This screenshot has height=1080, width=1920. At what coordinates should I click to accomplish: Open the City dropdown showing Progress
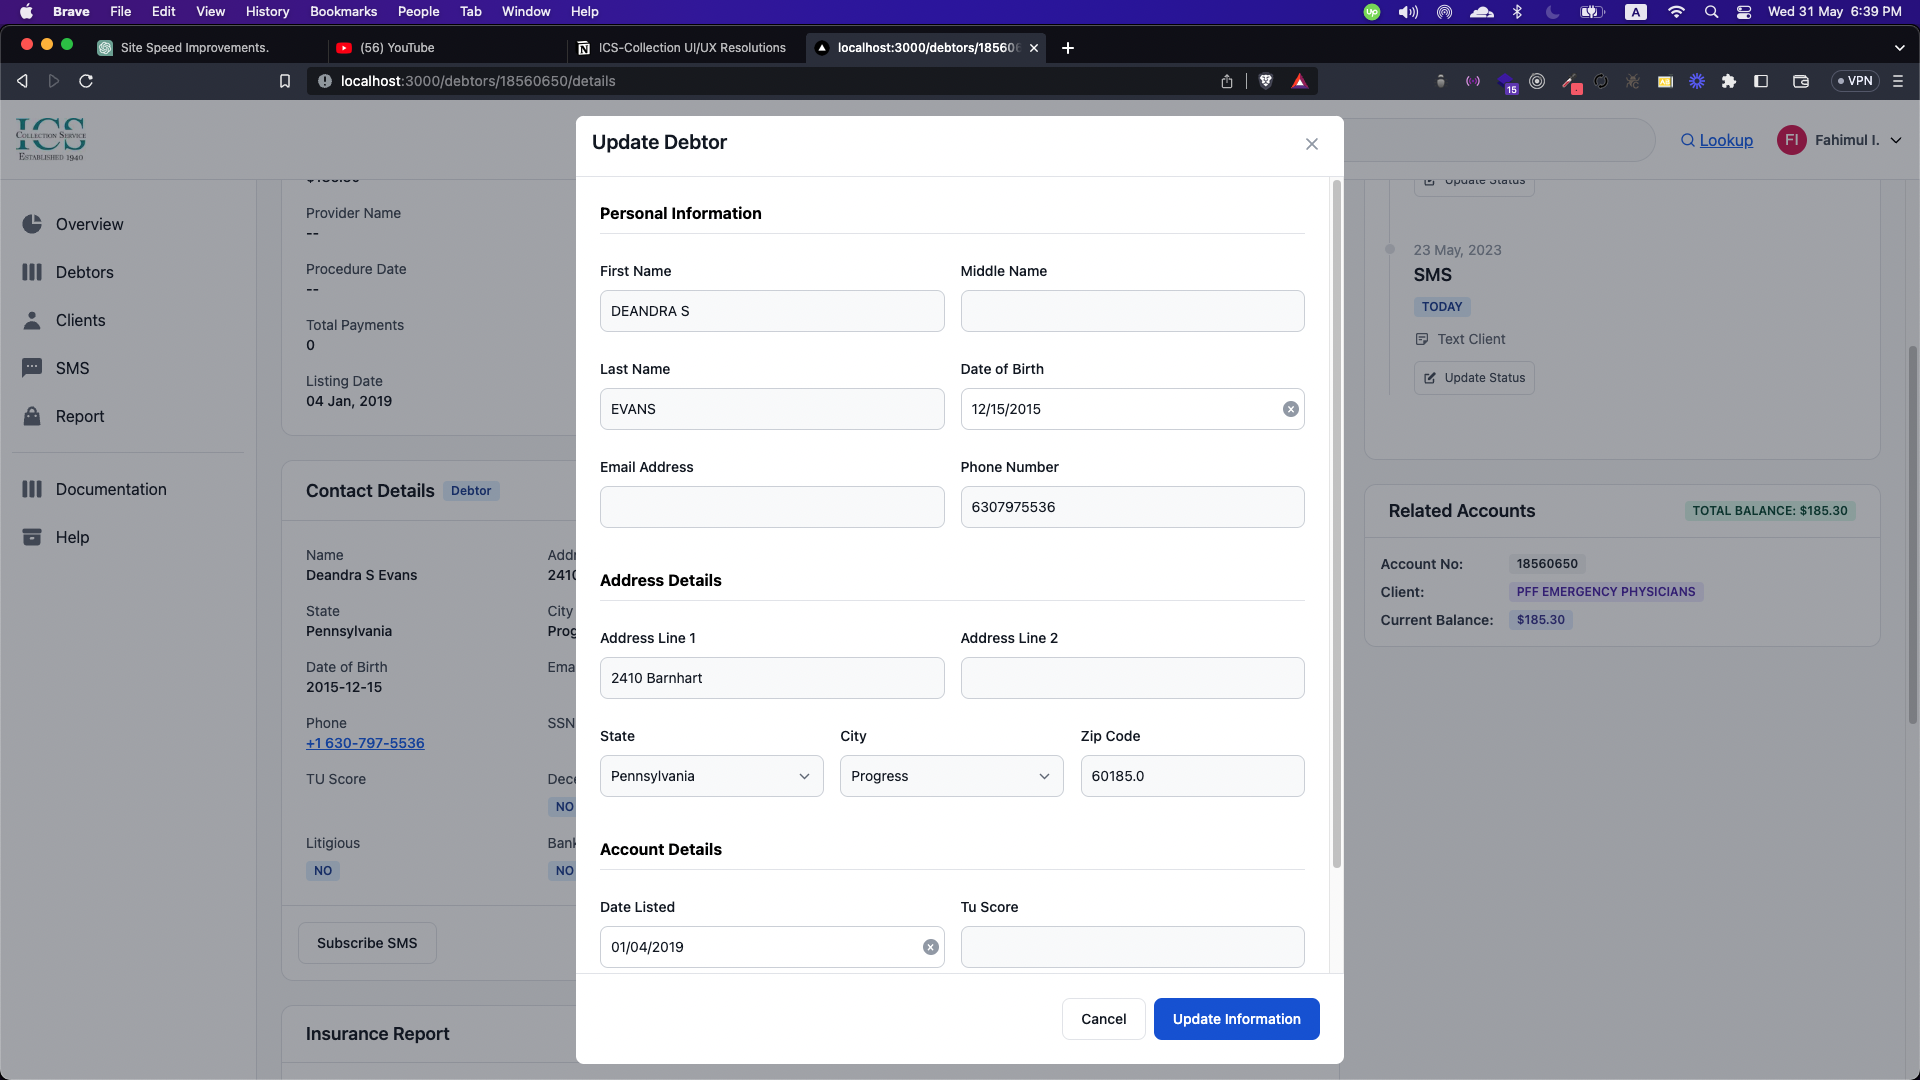(951, 776)
